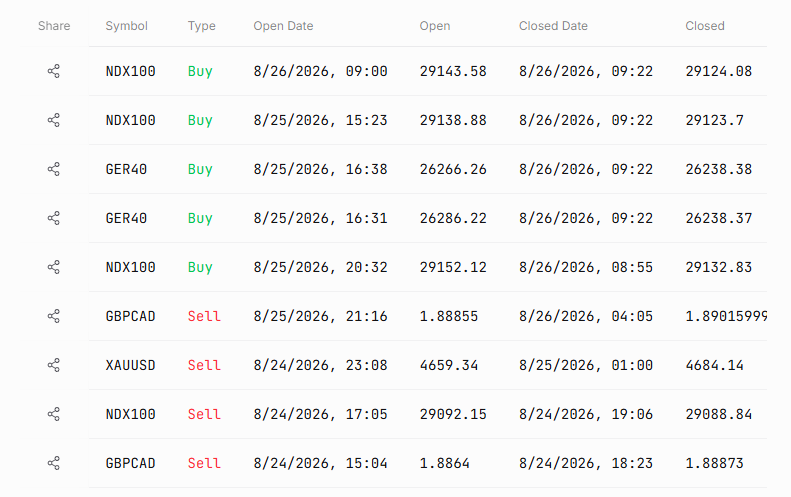Click the Share column header
The width and height of the screenshot is (791, 497).
[54, 26]
